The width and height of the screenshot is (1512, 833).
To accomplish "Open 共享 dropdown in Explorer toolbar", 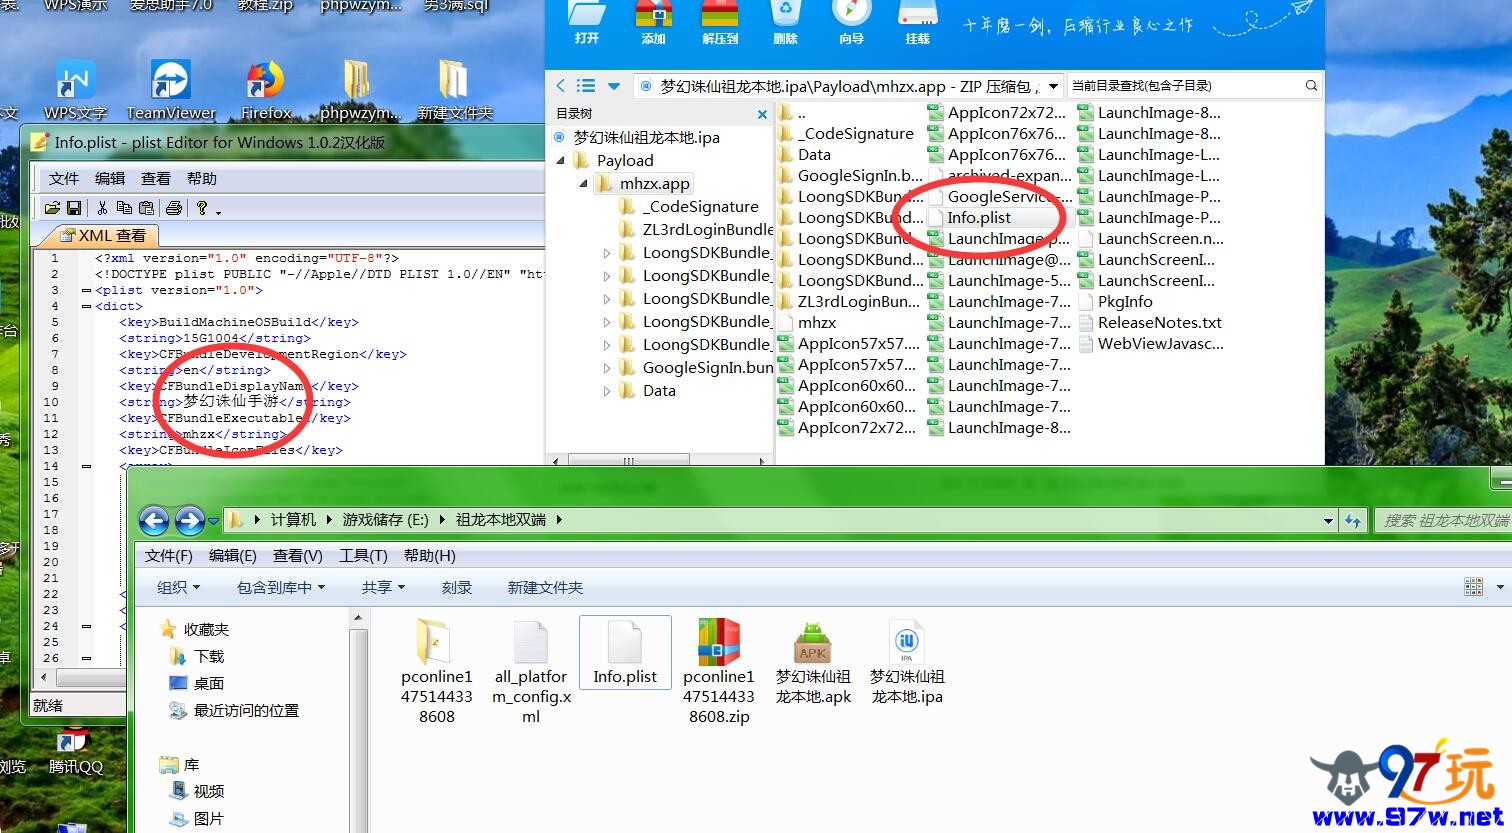I will click(383, 587).
